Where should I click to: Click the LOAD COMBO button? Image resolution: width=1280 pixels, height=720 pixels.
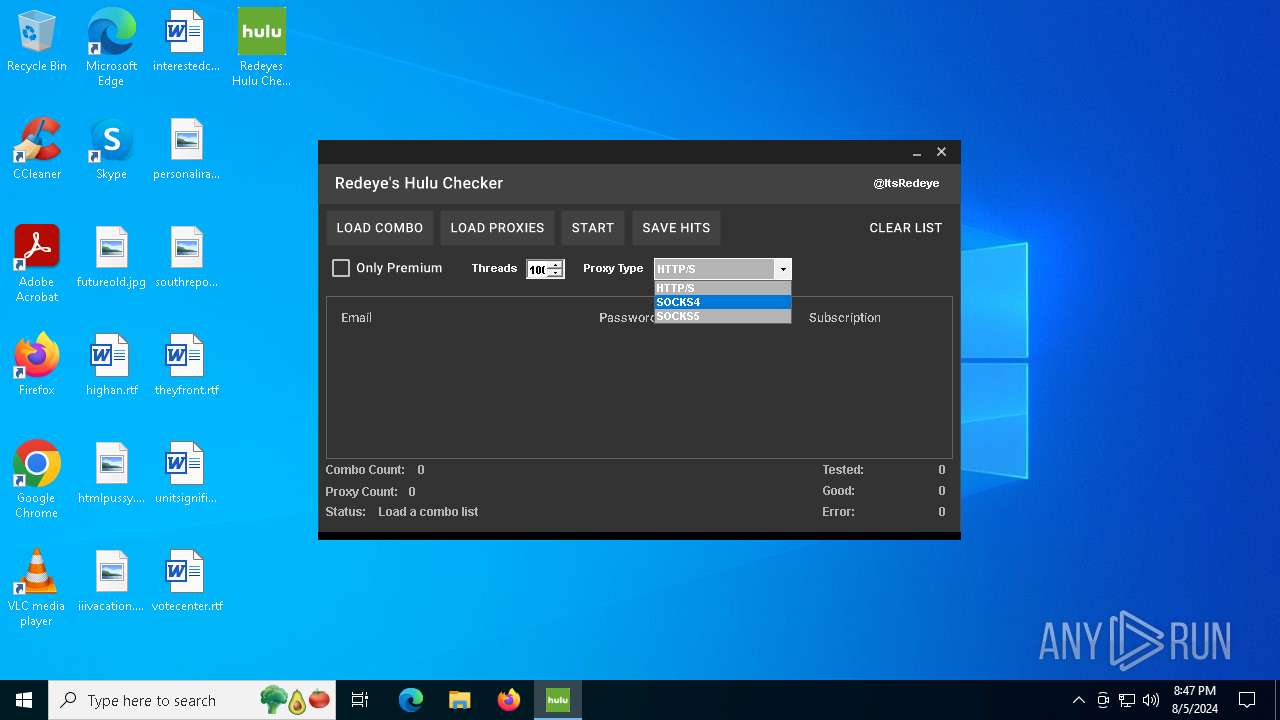[x=380, y=228]
